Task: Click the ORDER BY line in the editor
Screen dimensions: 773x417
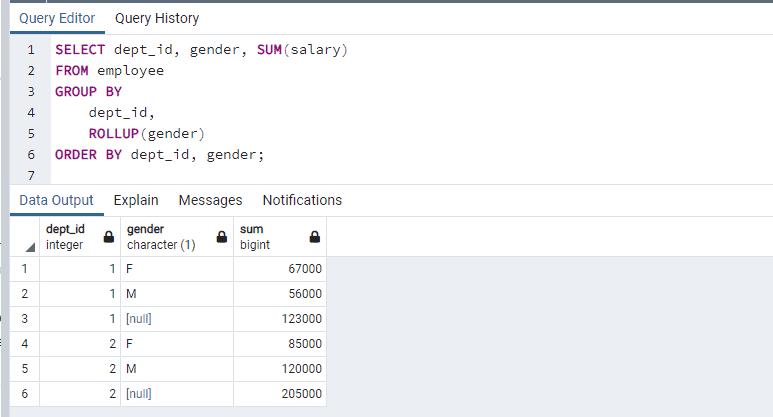Action: point(159,154)
